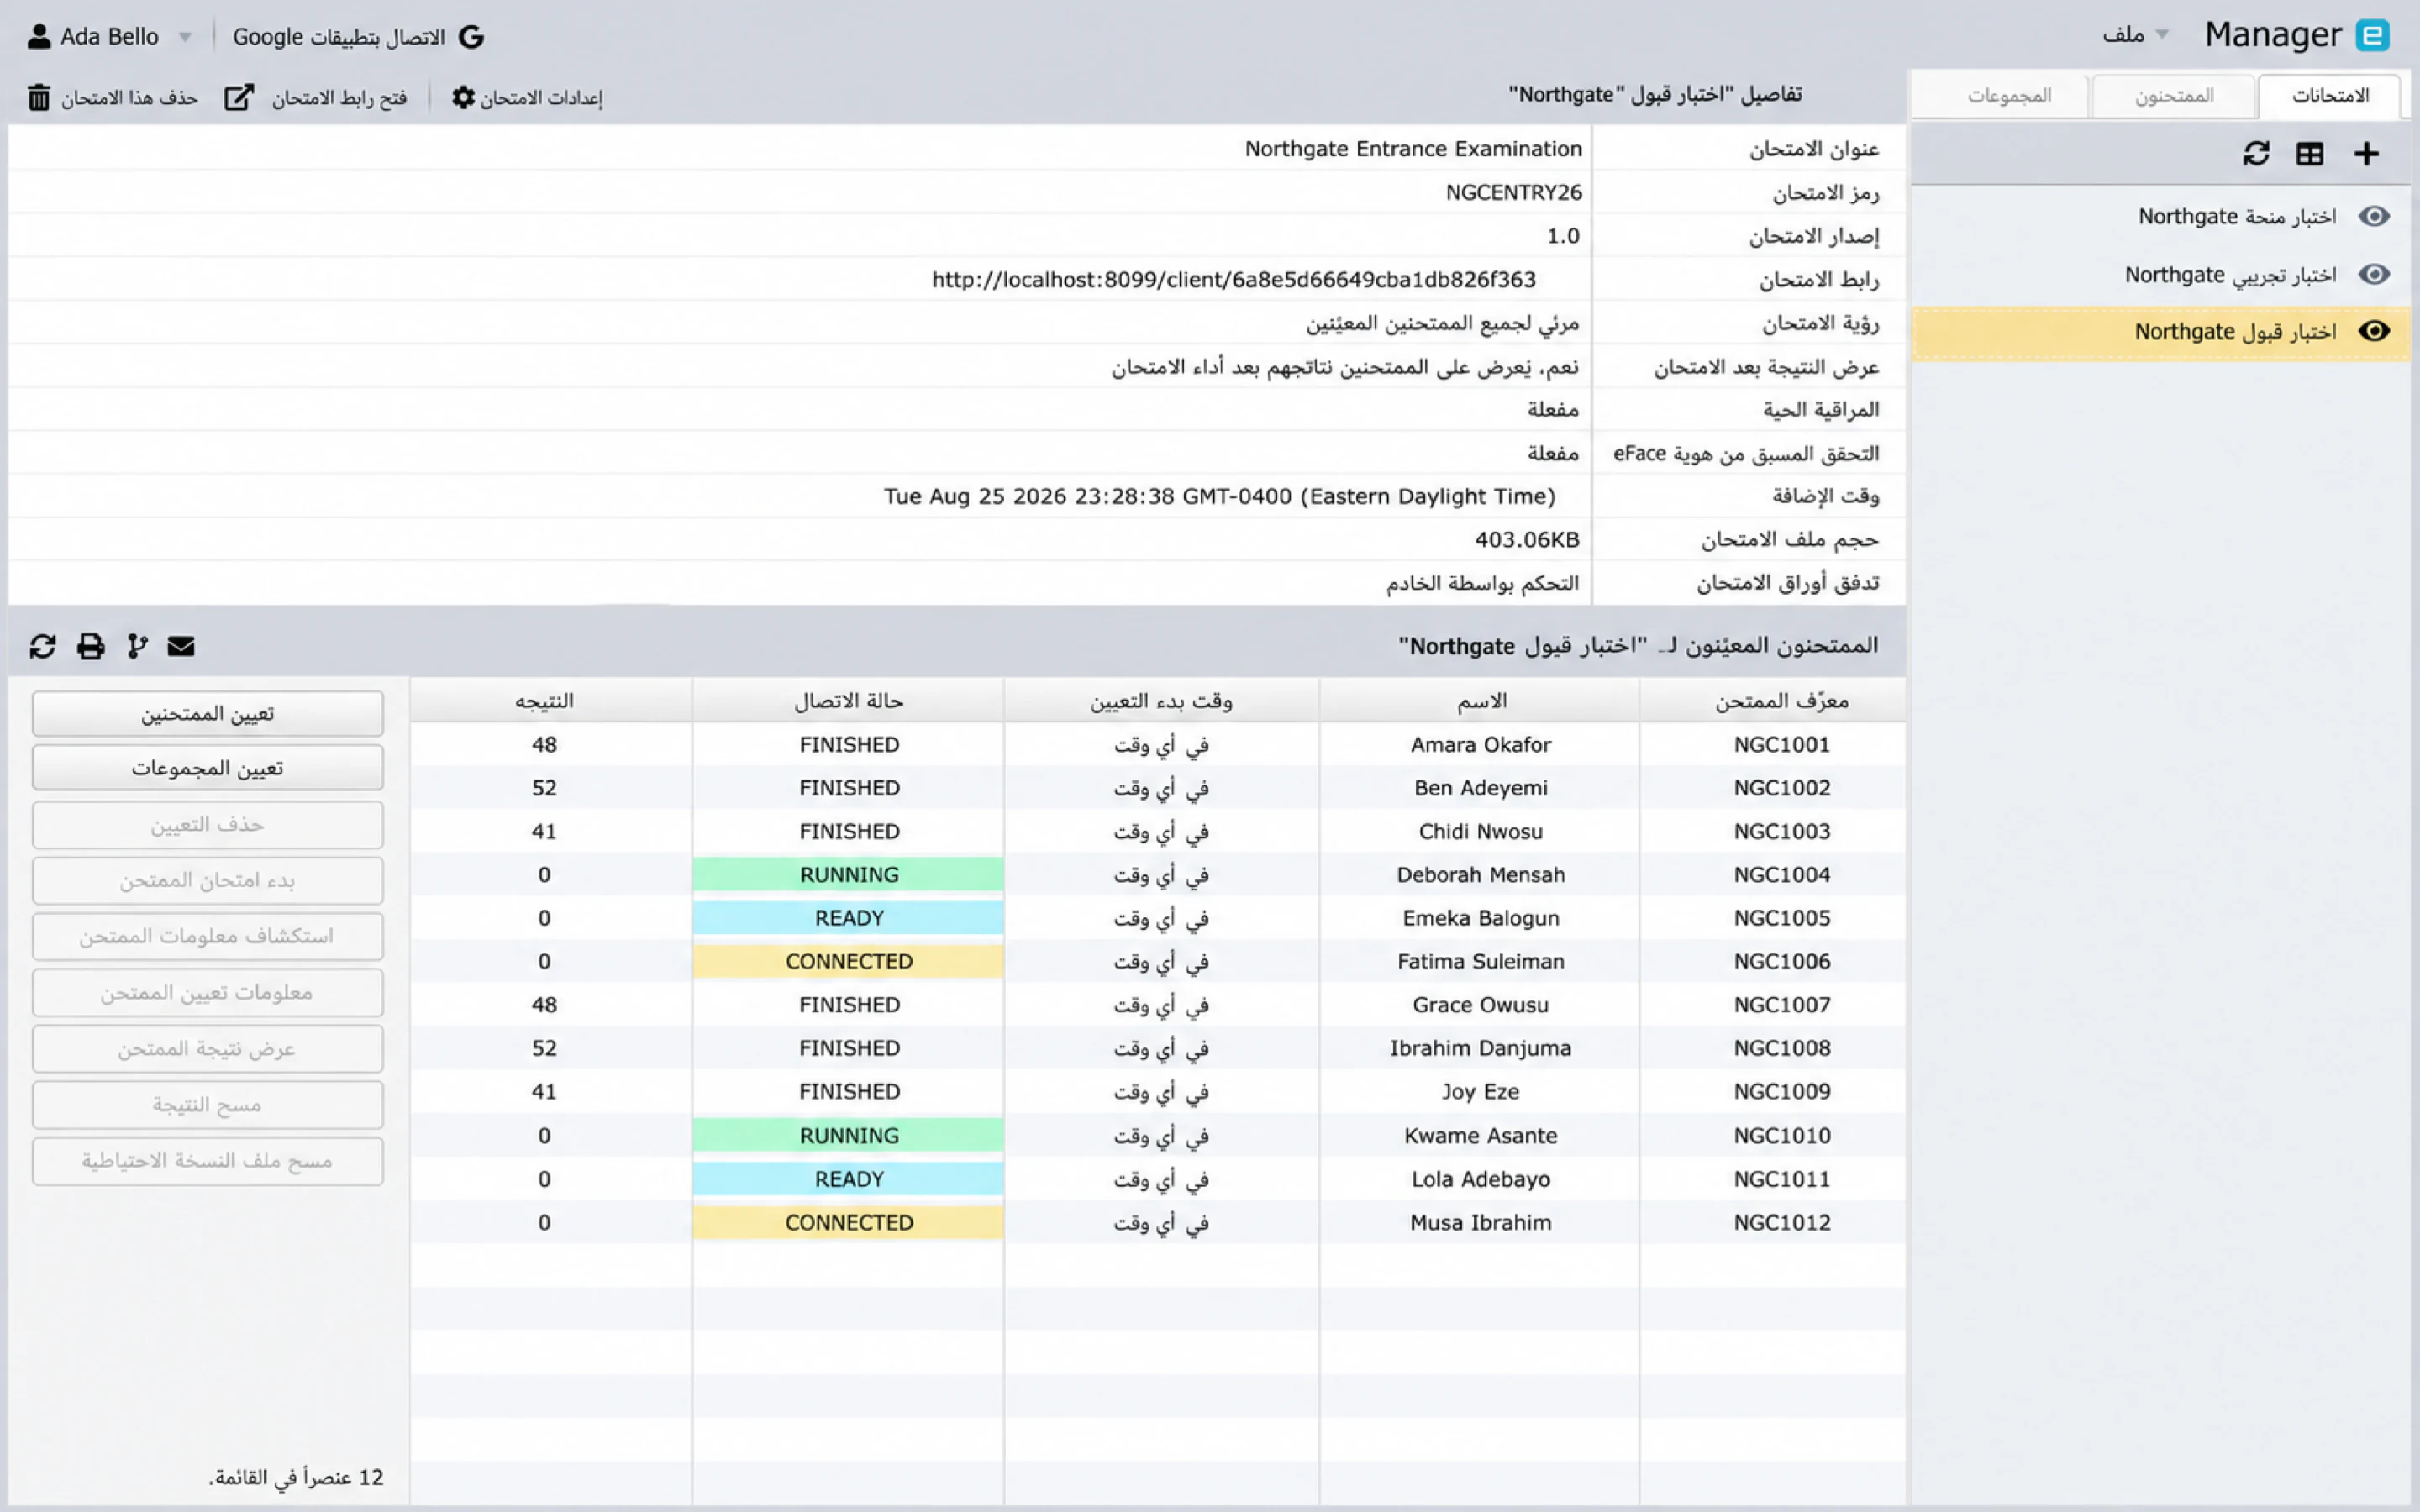Click the trash icon to delete this exam

point(39,97)
